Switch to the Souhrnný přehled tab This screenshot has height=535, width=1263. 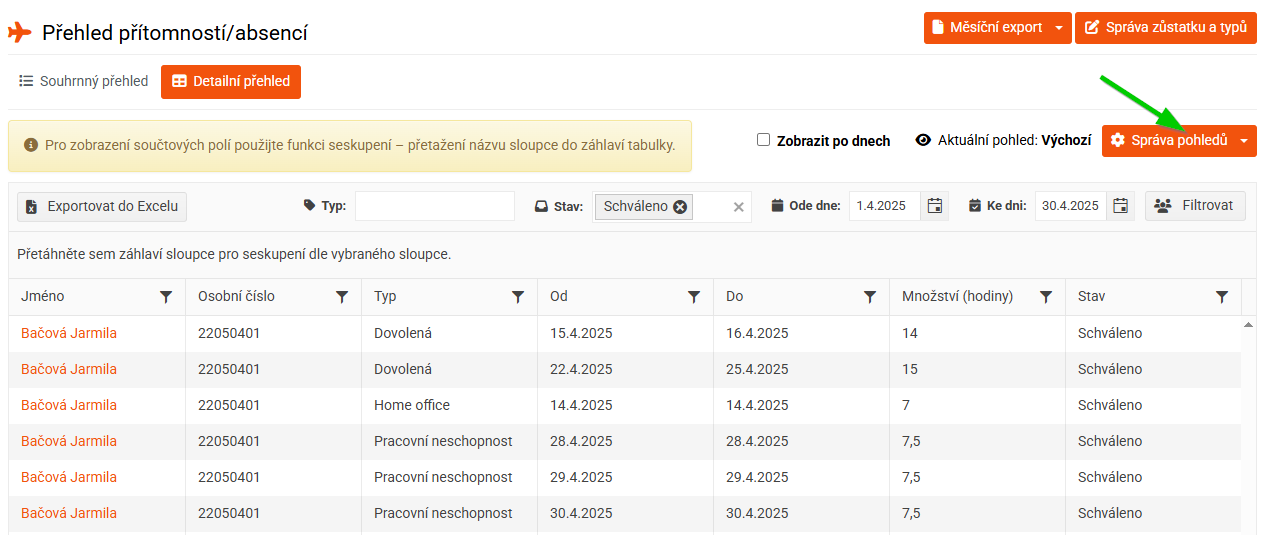pos(84,82)
